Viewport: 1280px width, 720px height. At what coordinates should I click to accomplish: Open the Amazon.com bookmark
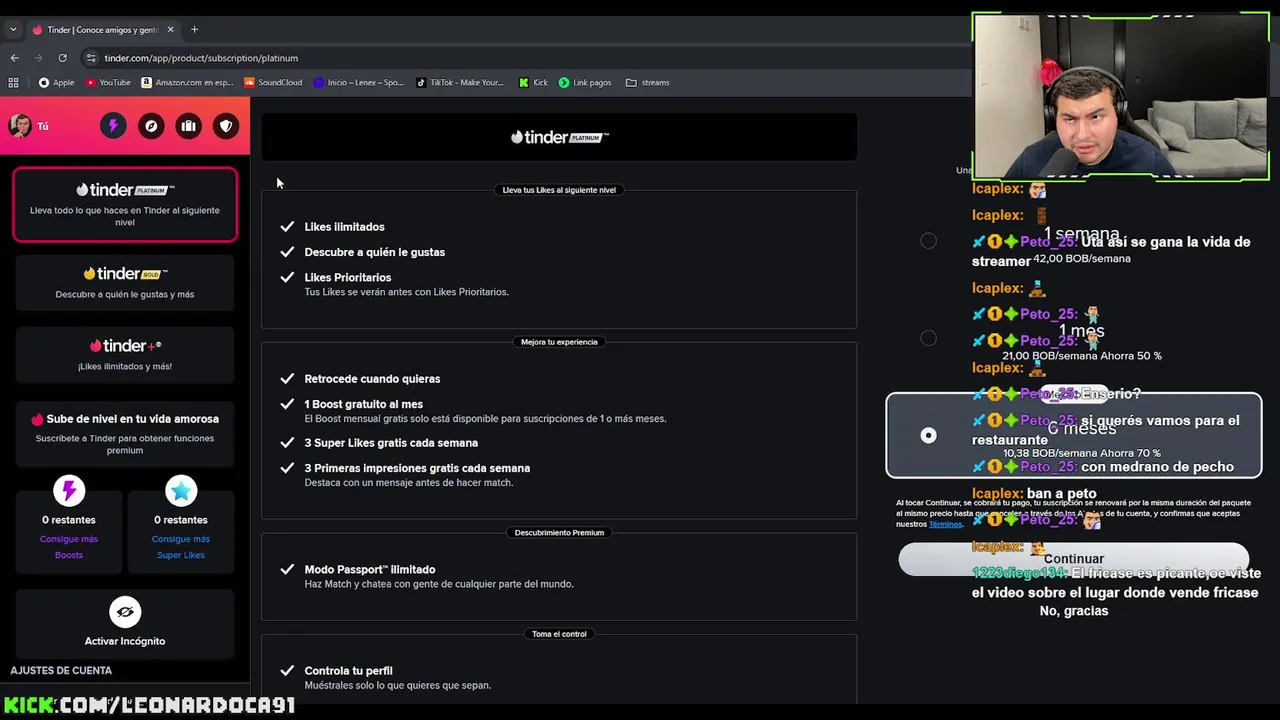click(187, 82)
